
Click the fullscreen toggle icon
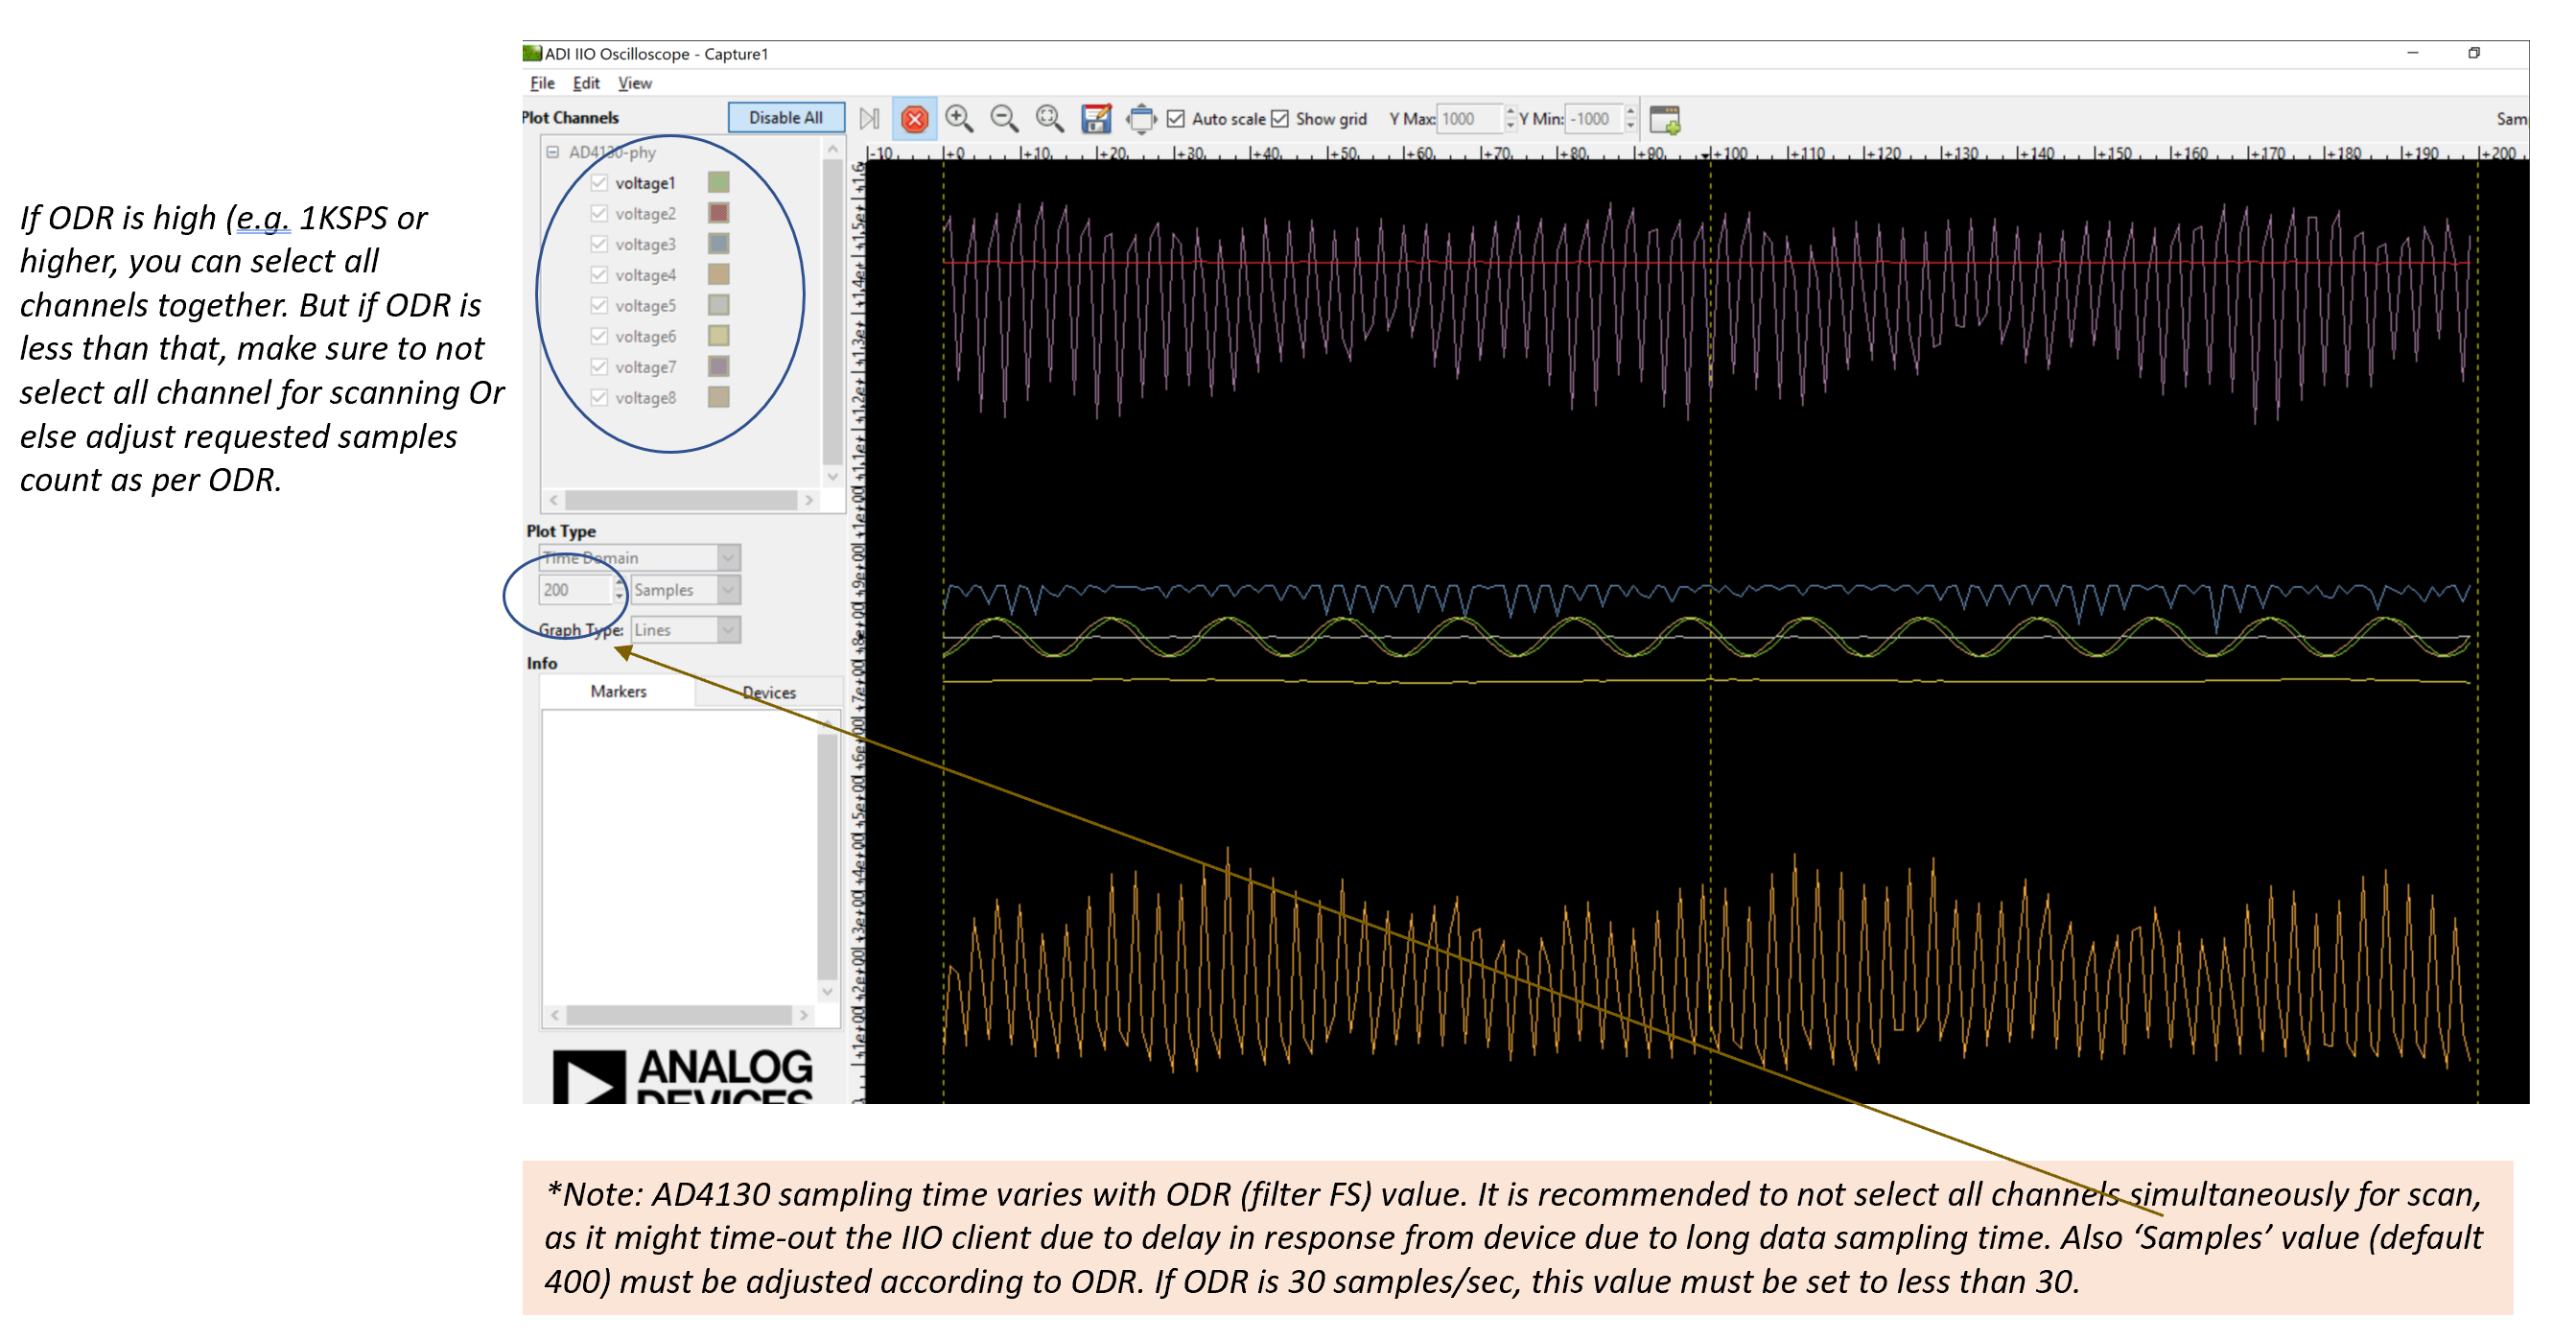tap(1140, 119)
